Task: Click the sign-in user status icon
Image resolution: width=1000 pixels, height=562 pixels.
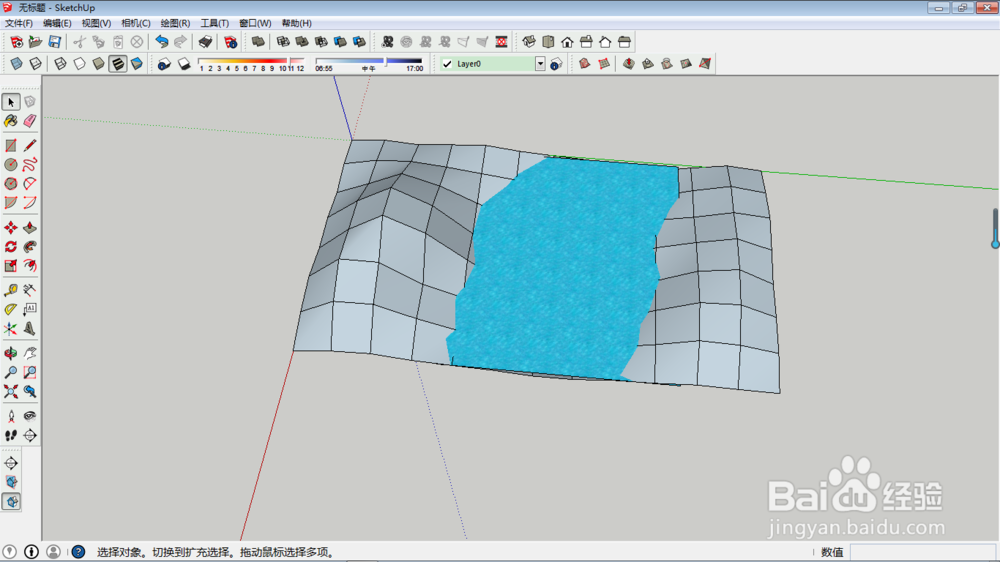Action: 54,552
